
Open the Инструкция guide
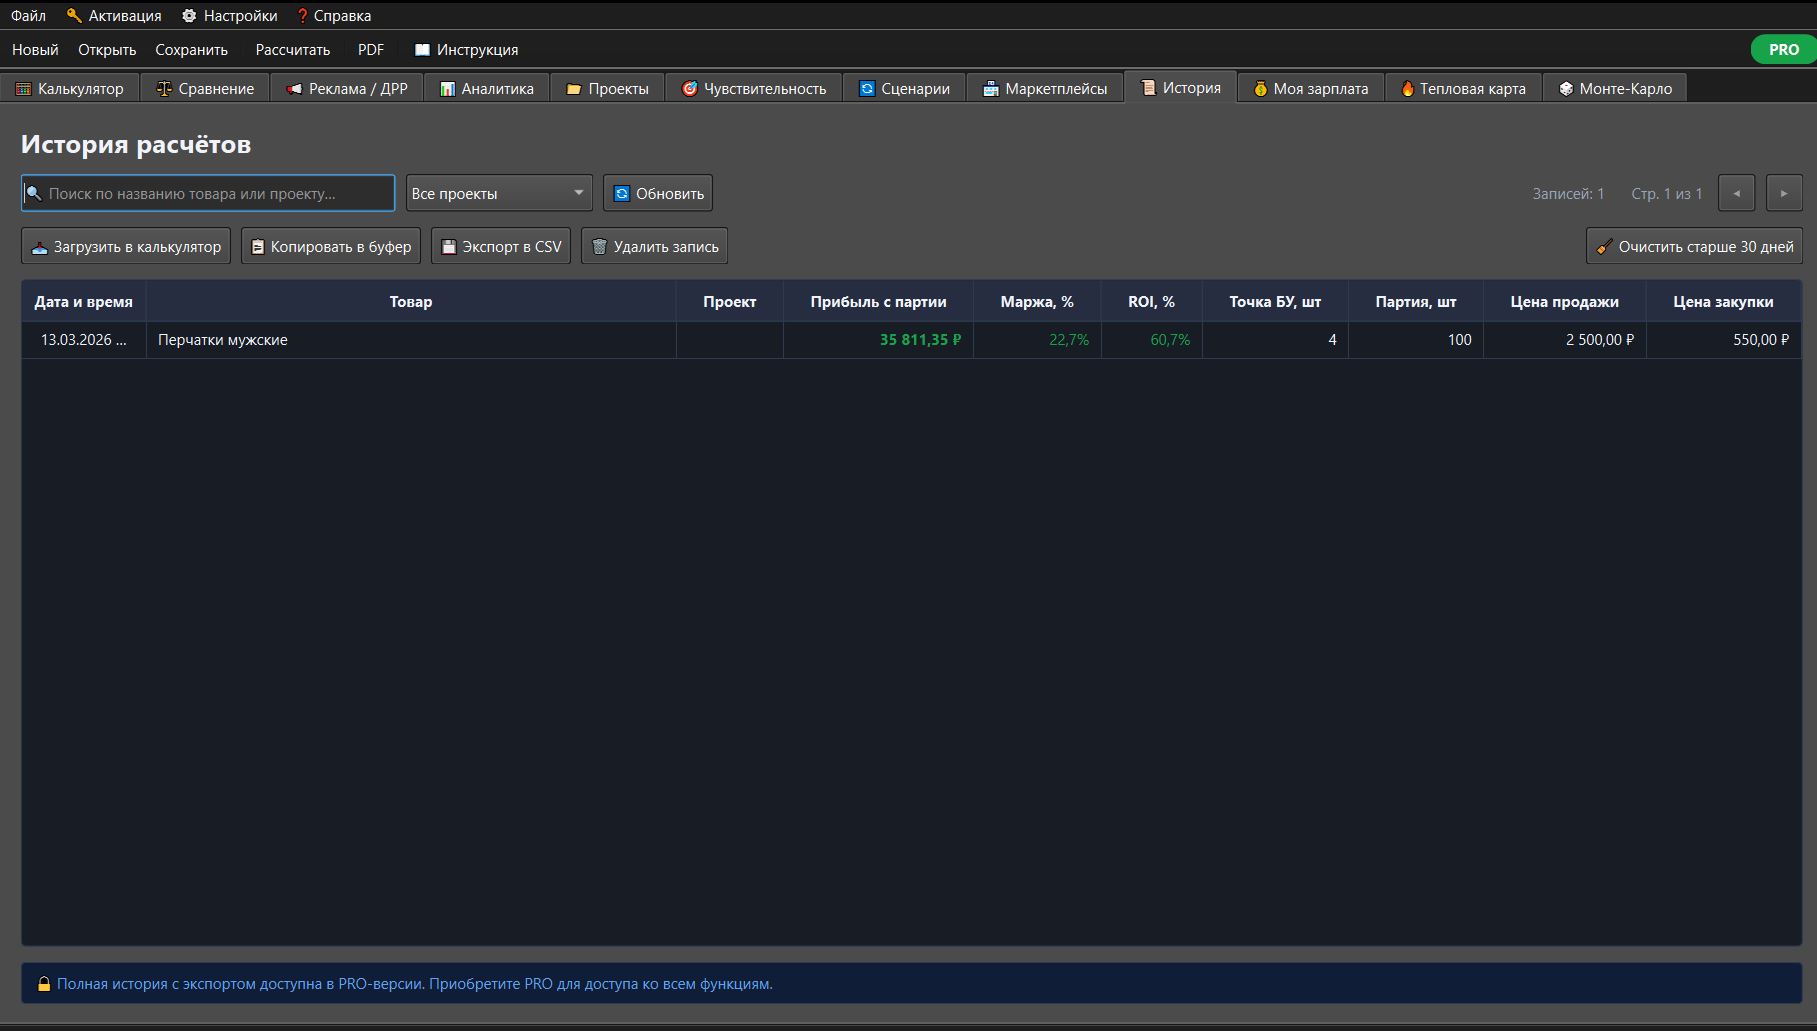pyautogui.click(x=466, y=49)
